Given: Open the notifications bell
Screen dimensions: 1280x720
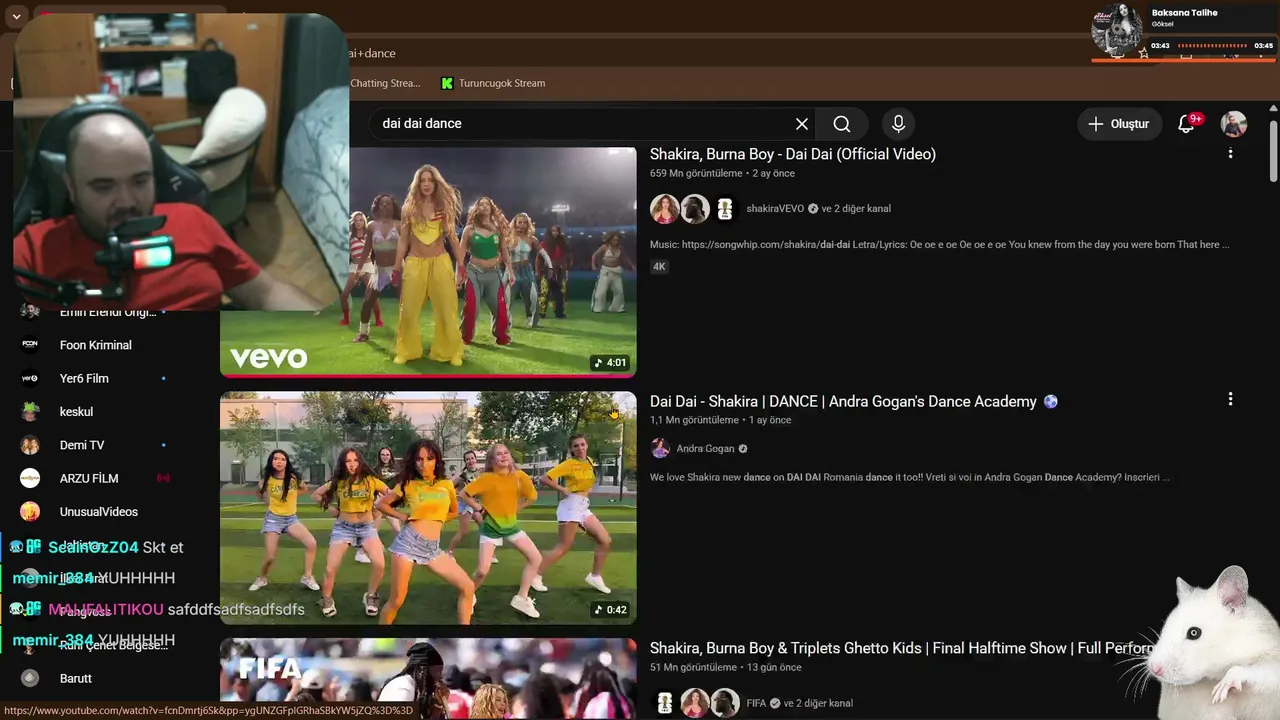Looking at the screenshot, I should click(1187, 124).
